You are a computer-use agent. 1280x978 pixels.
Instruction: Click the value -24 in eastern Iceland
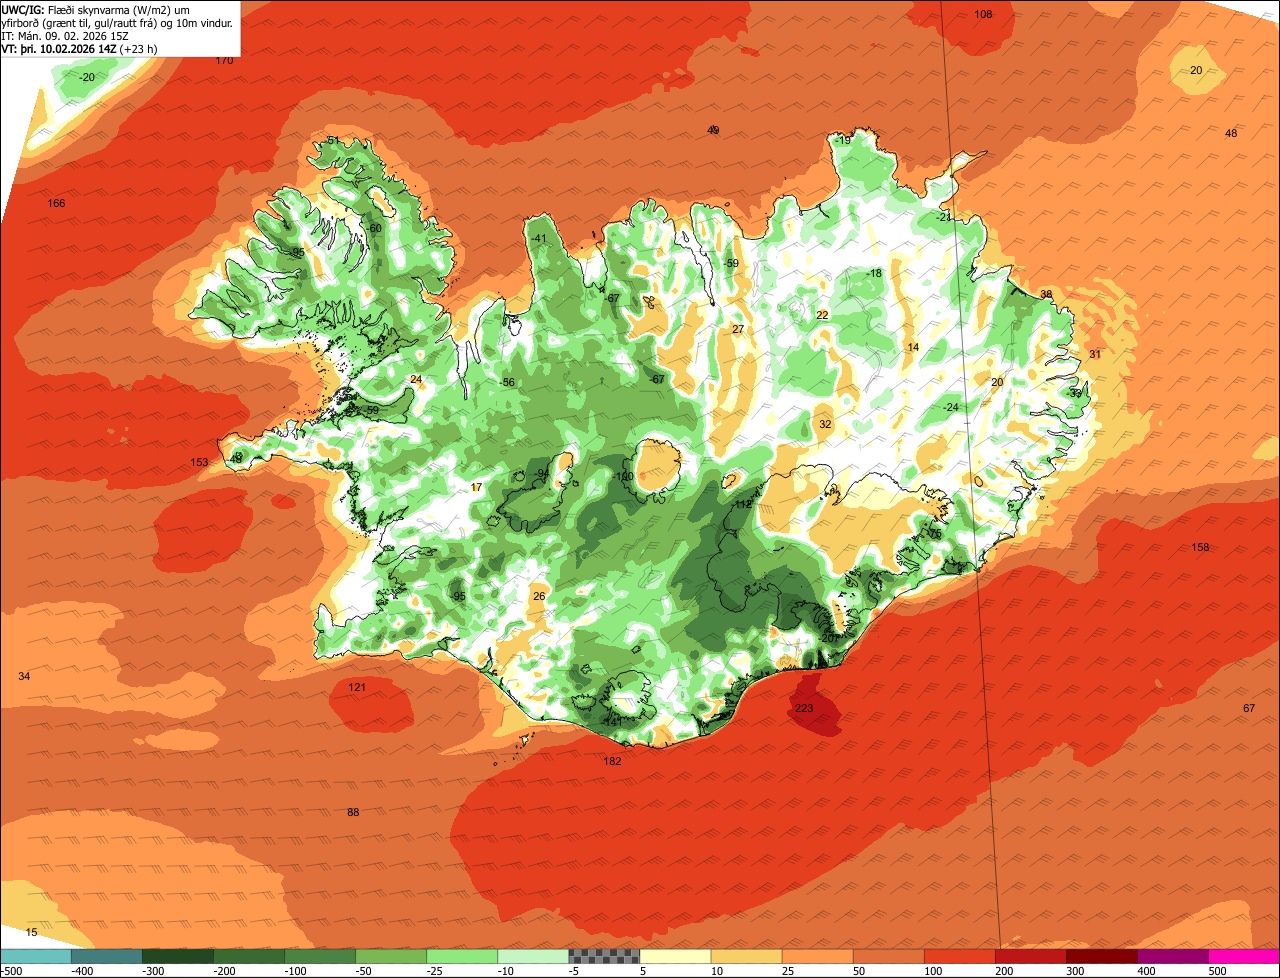tap(950, 407)
